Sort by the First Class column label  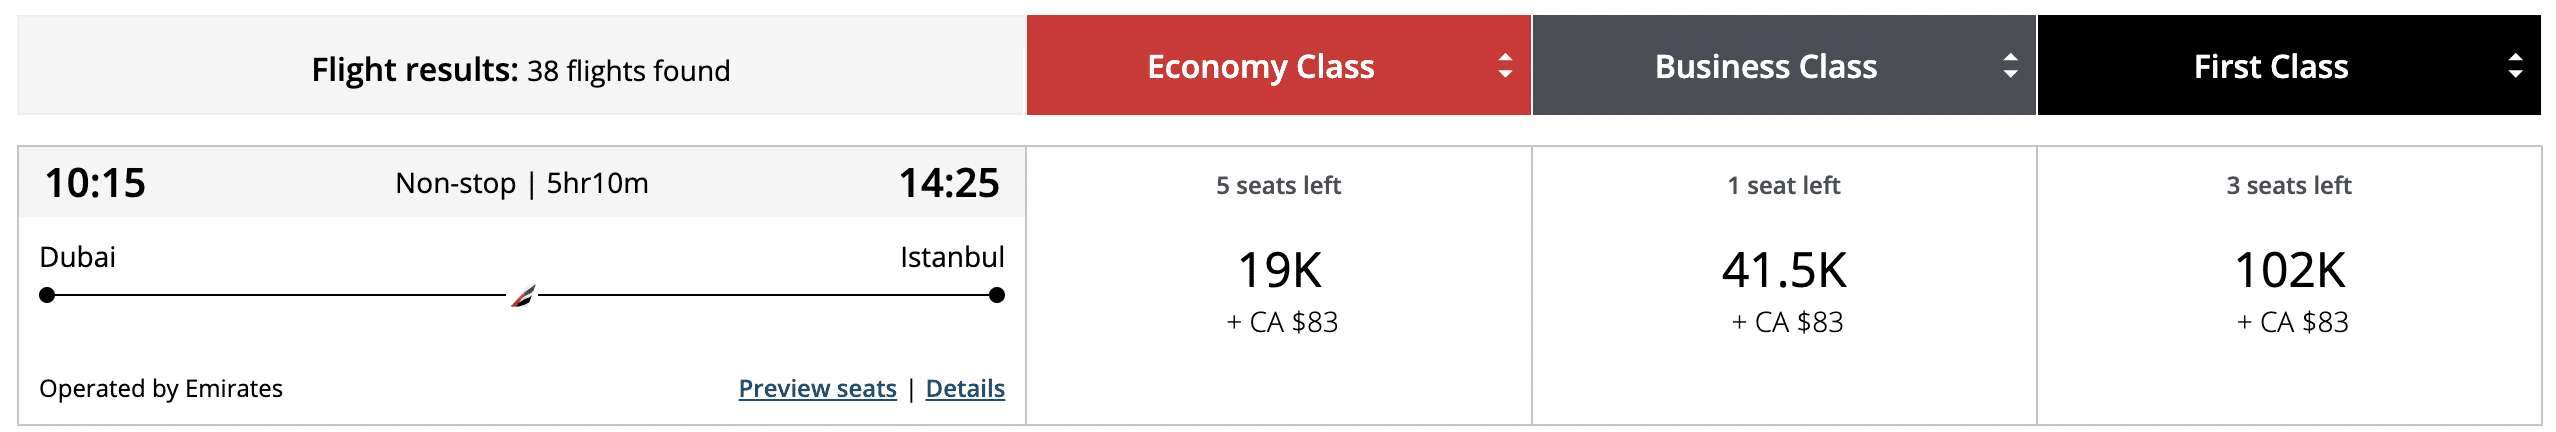pyautogui.click(x=2270, y=66)
